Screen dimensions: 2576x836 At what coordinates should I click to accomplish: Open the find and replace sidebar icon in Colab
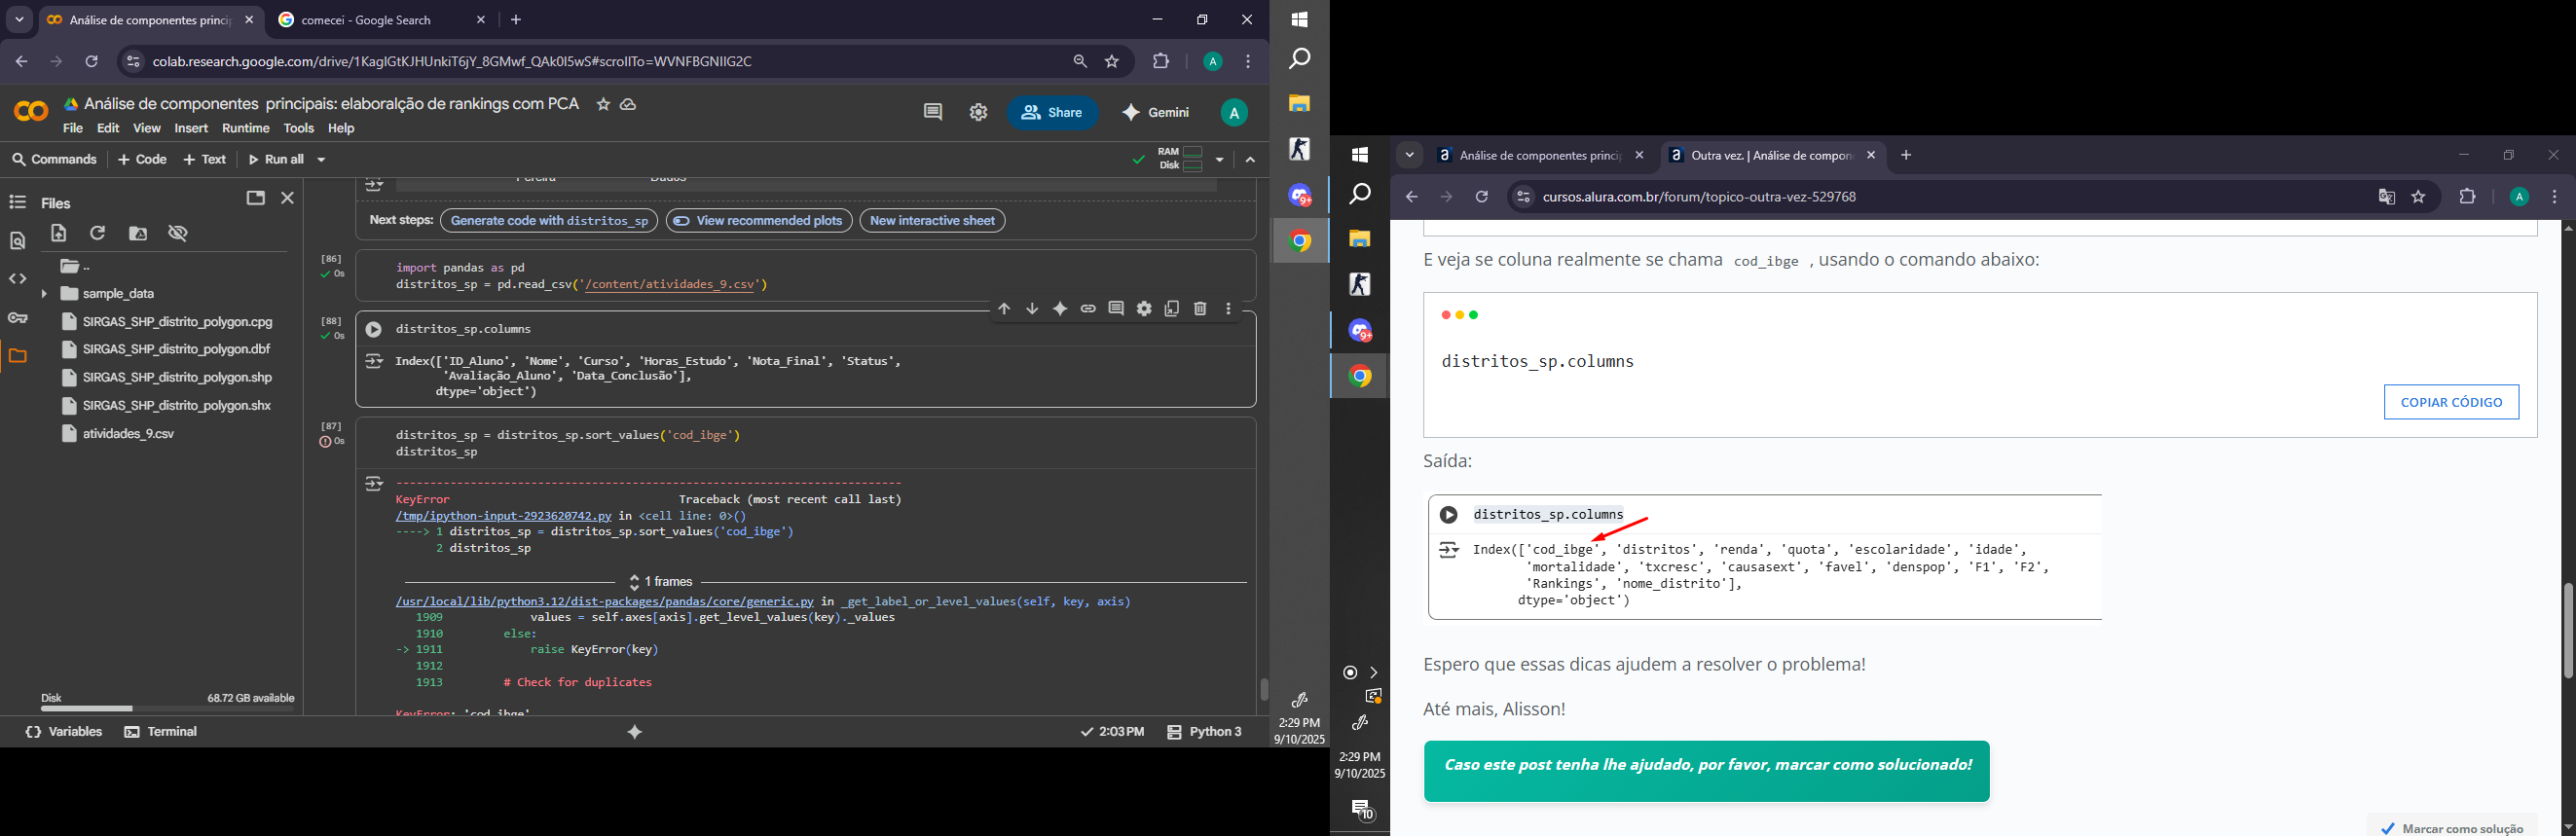18,241
